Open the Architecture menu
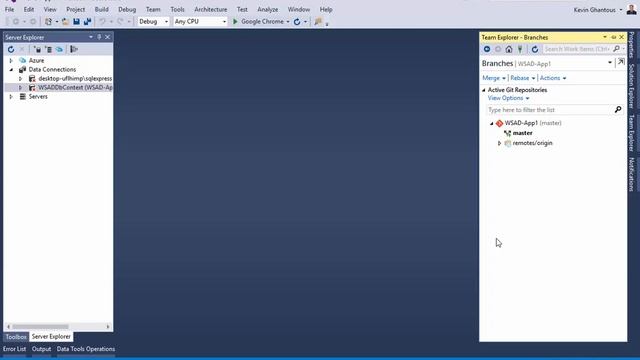 [211, 9]
